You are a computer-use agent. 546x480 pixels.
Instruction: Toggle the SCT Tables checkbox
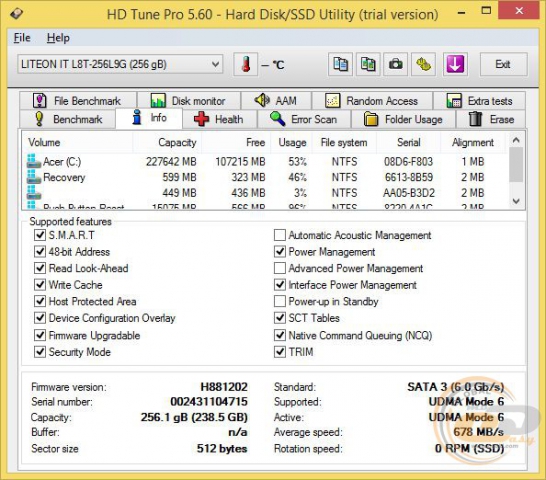tap(280, 318)
